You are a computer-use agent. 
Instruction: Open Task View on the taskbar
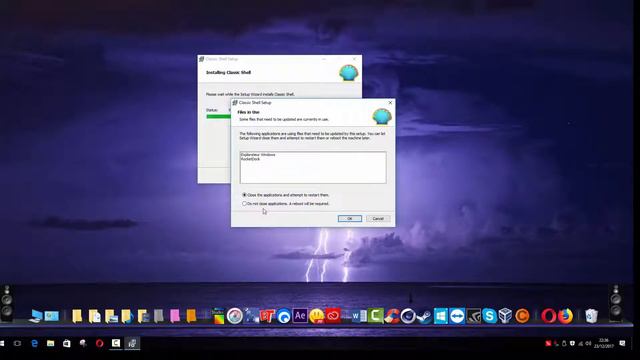(18, 343)
